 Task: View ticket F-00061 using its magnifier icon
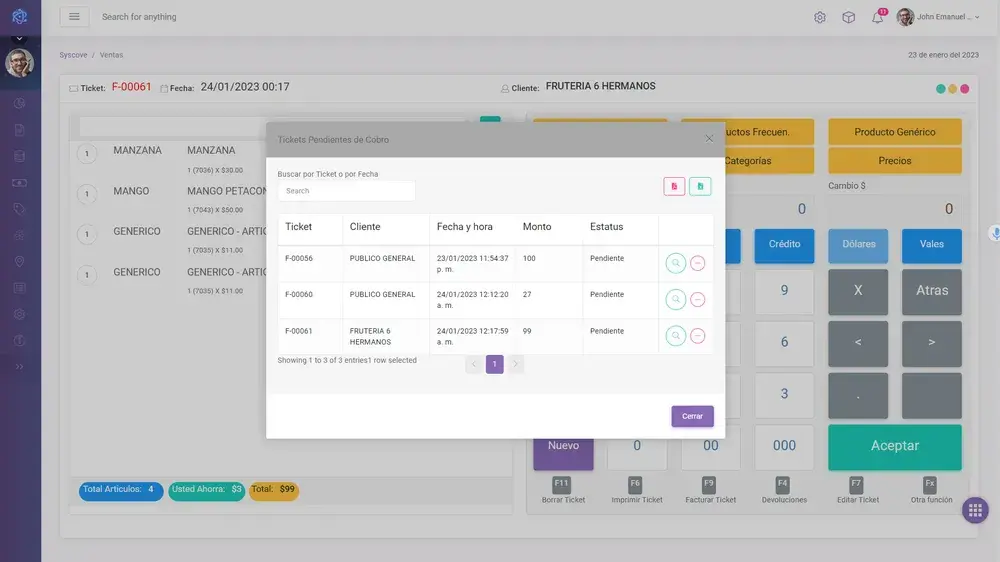676,336
